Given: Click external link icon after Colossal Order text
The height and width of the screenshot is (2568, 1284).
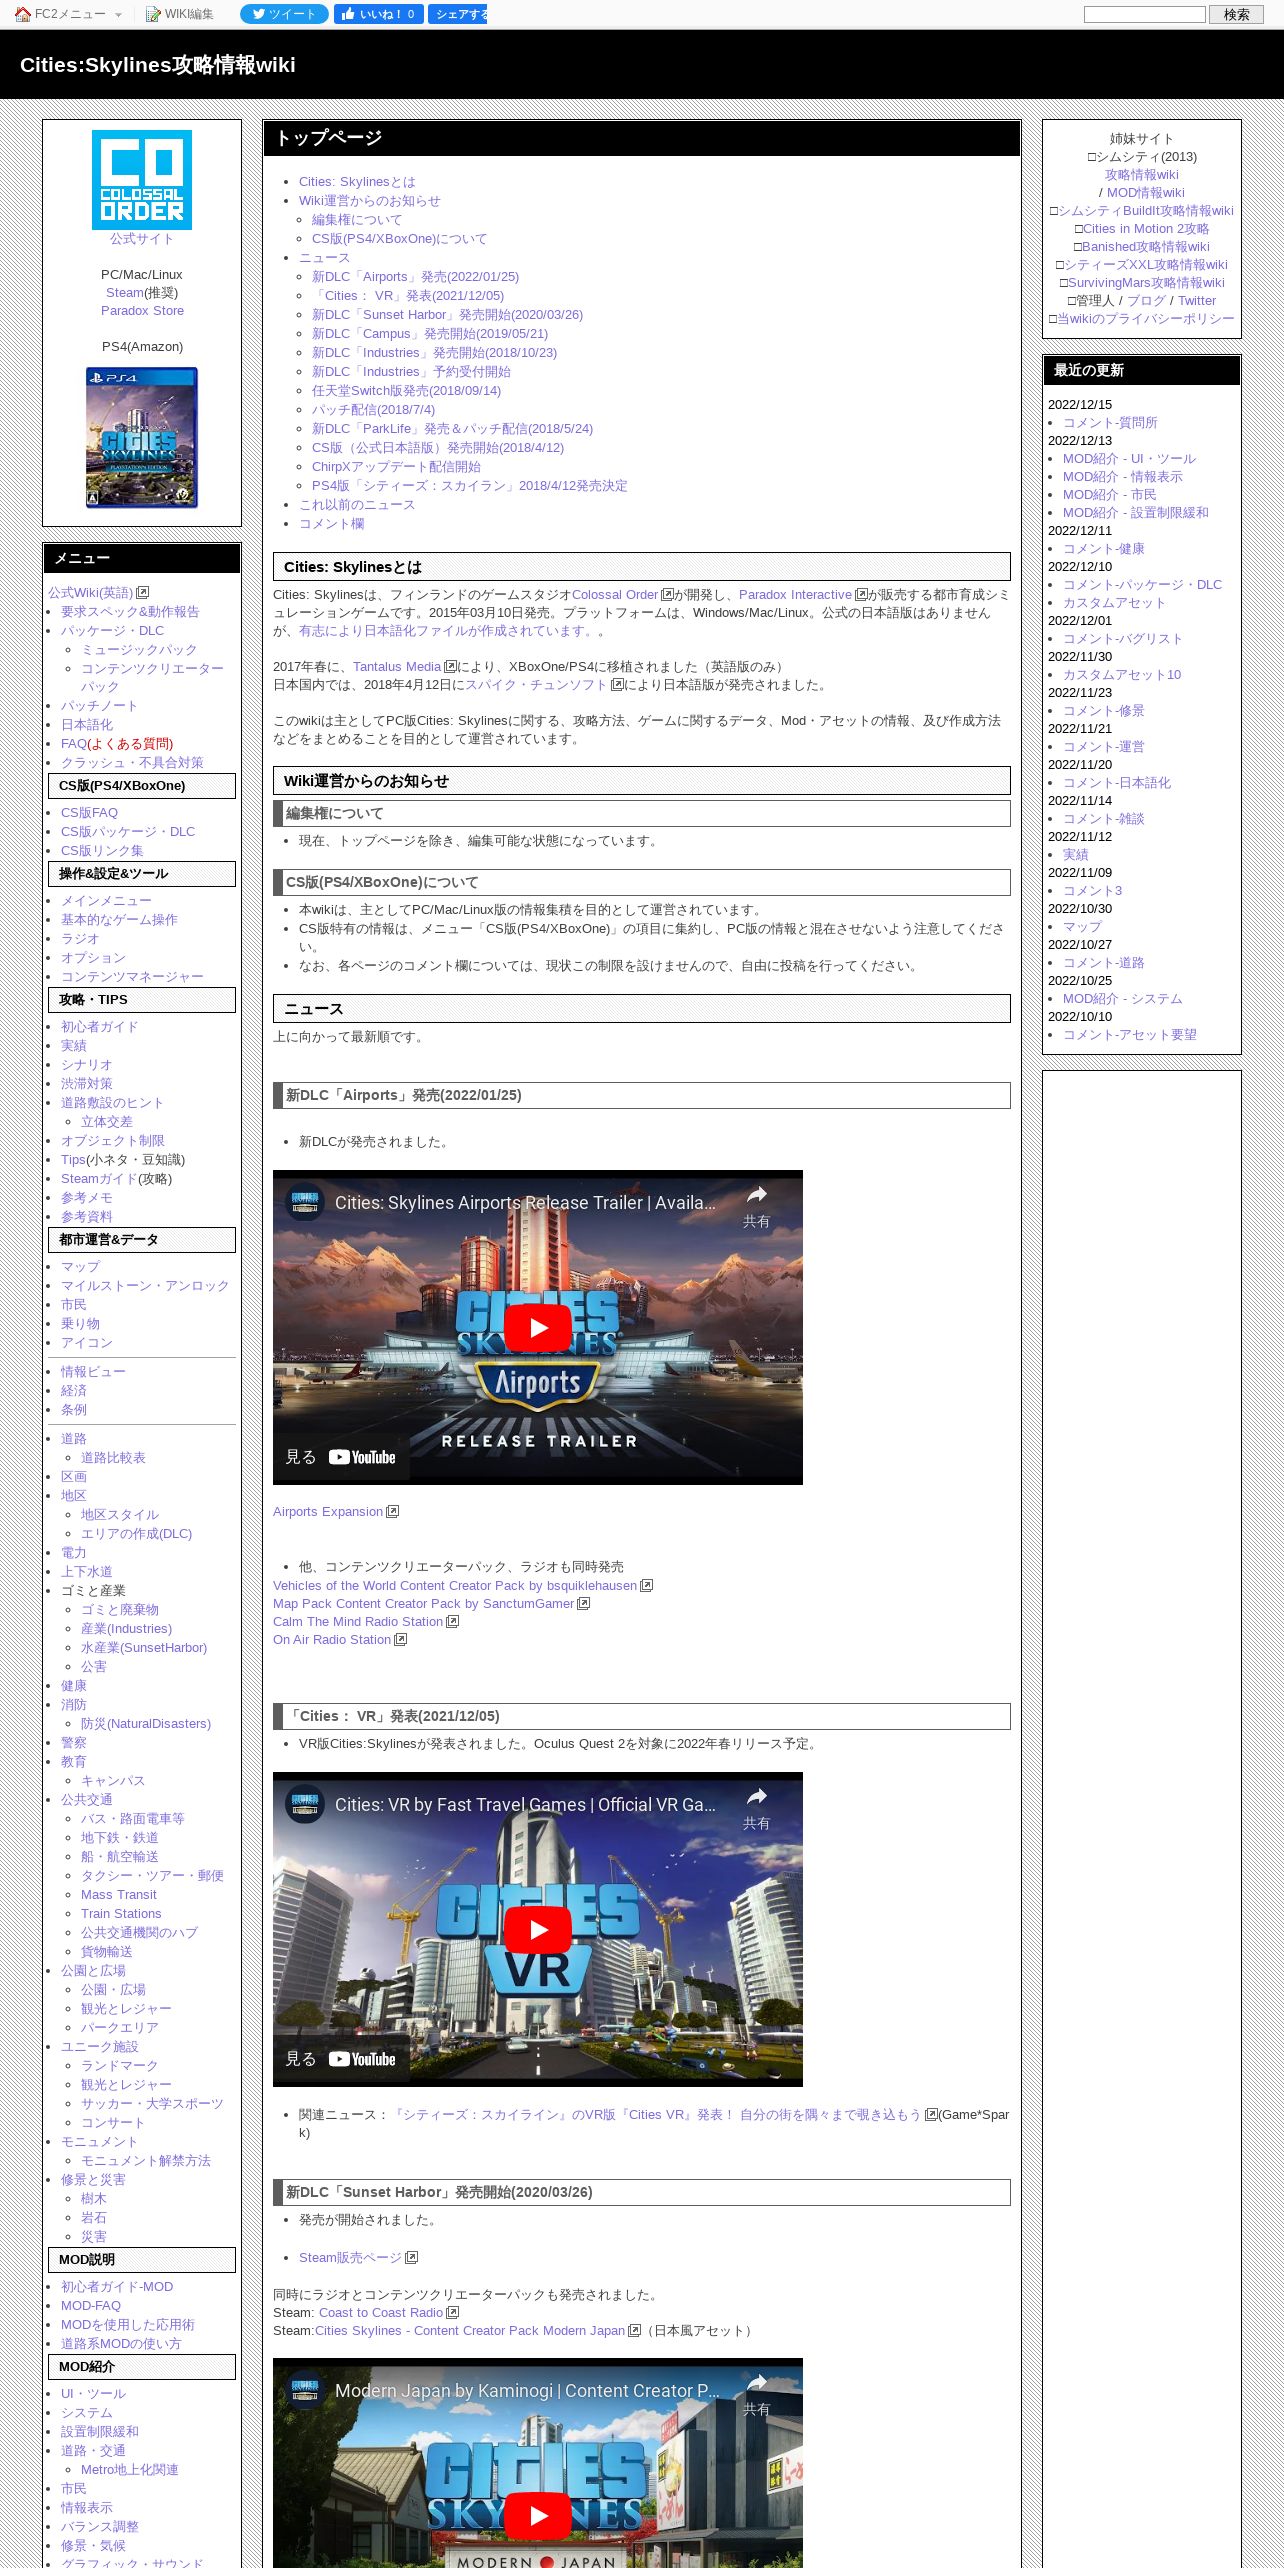Looking at the screenshot, I should (x=668, y=595).
